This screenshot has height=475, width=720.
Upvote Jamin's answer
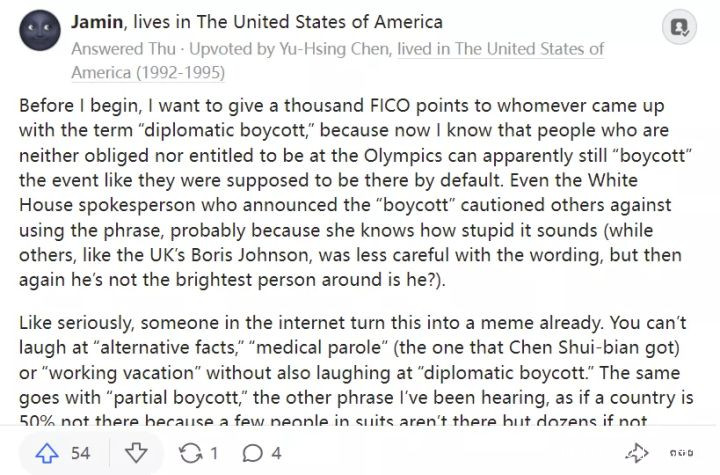point(49,453)
